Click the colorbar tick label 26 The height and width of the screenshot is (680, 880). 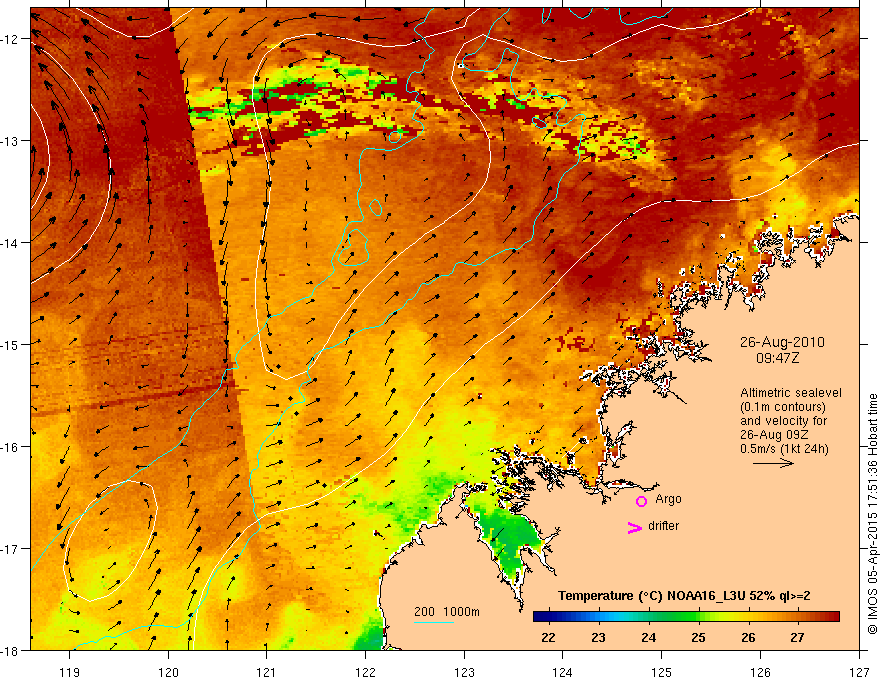point(748,637)
